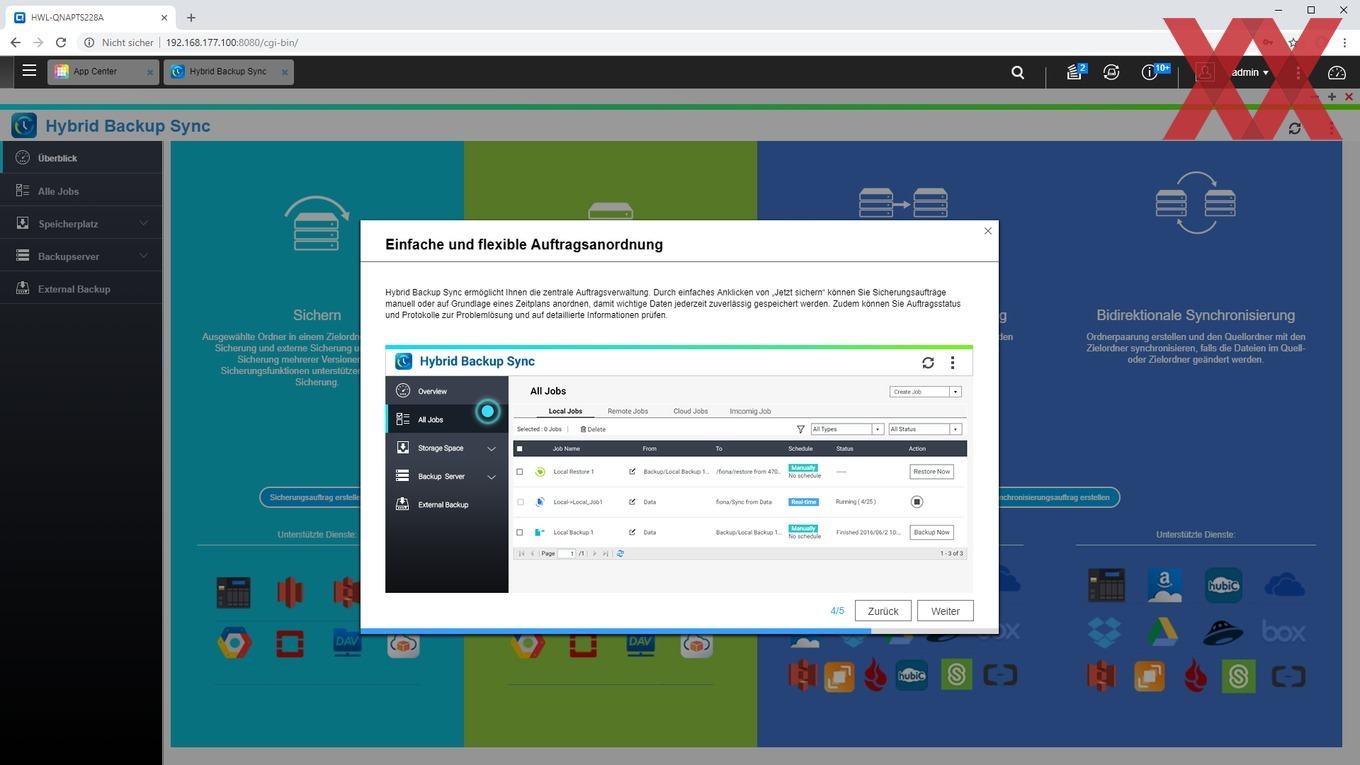Click the Sicherungsauftrag erstellen button

314,497
